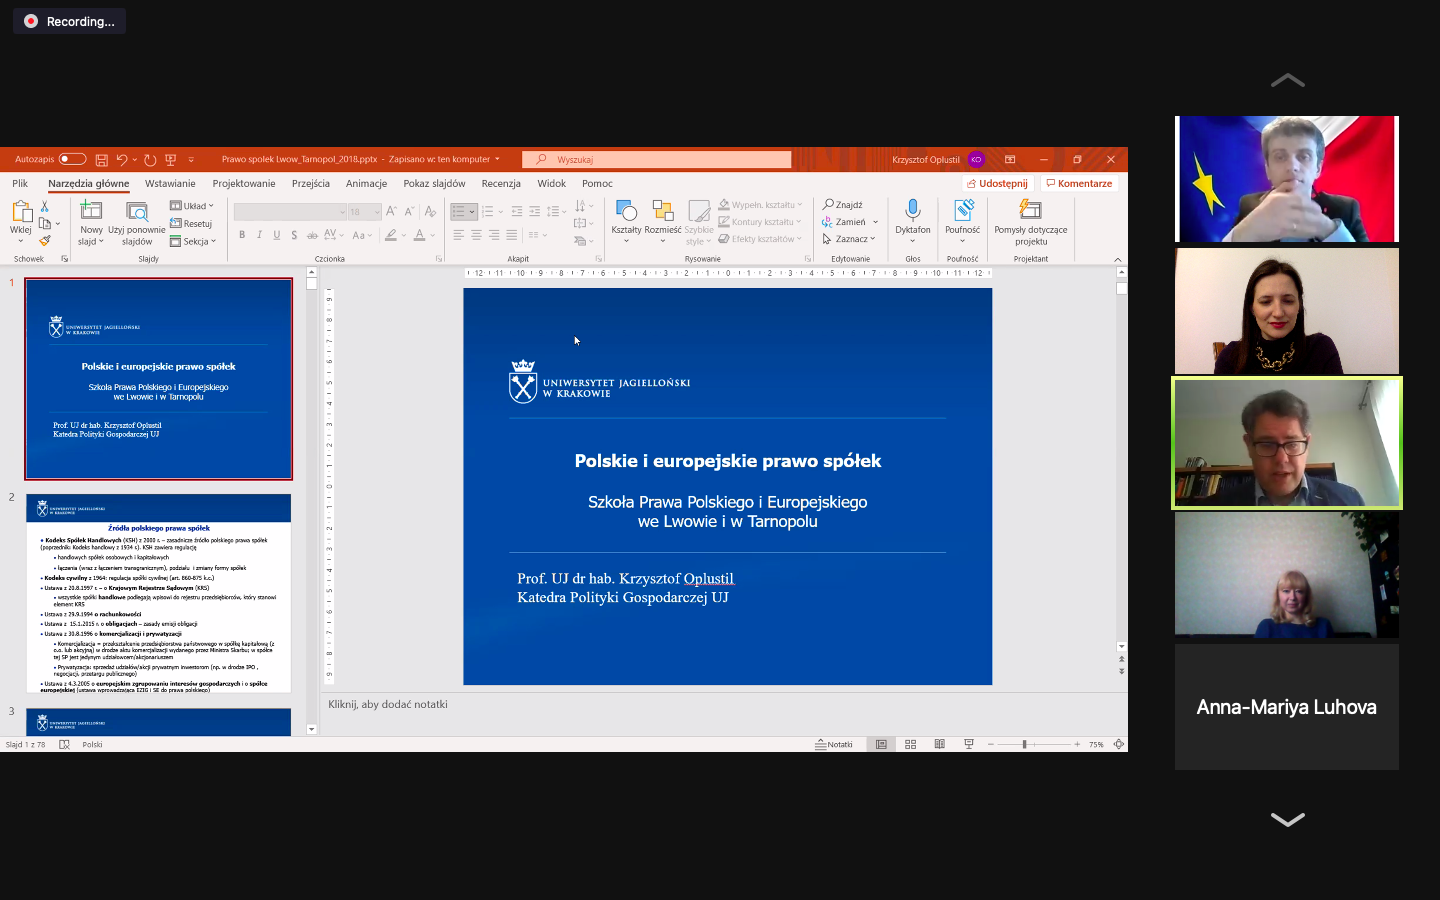The image size is (1440, 900).
Task: Open the Układ layout dropdown
Action: (192, 206)
